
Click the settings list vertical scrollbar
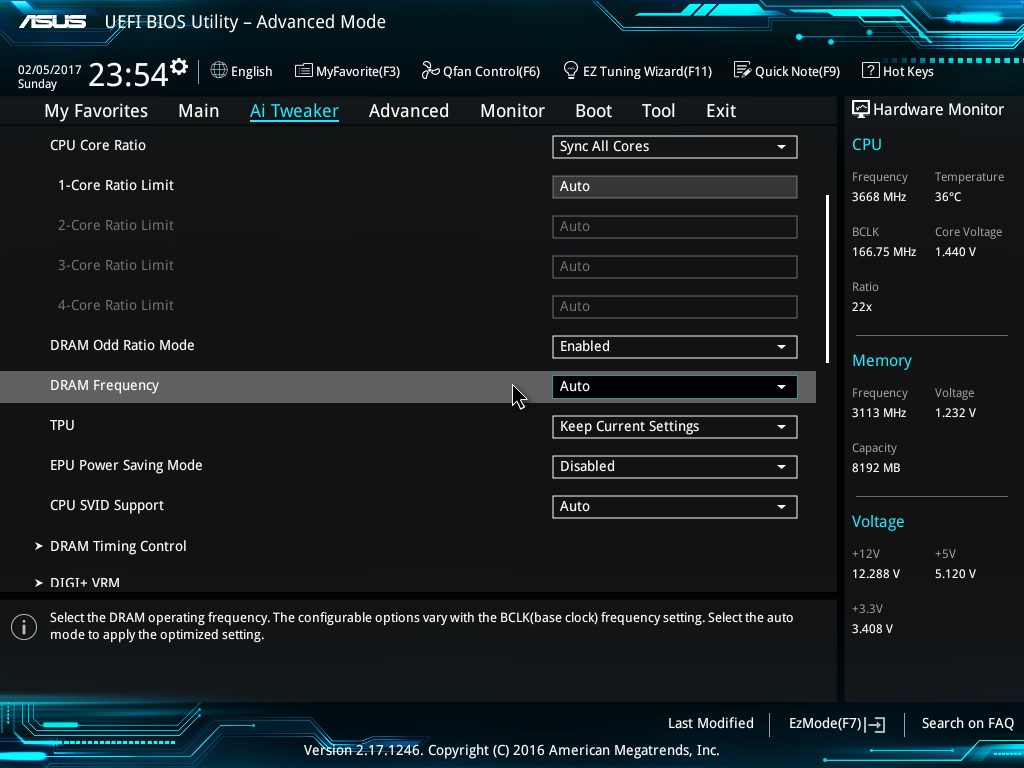click(x=827, y=279)
